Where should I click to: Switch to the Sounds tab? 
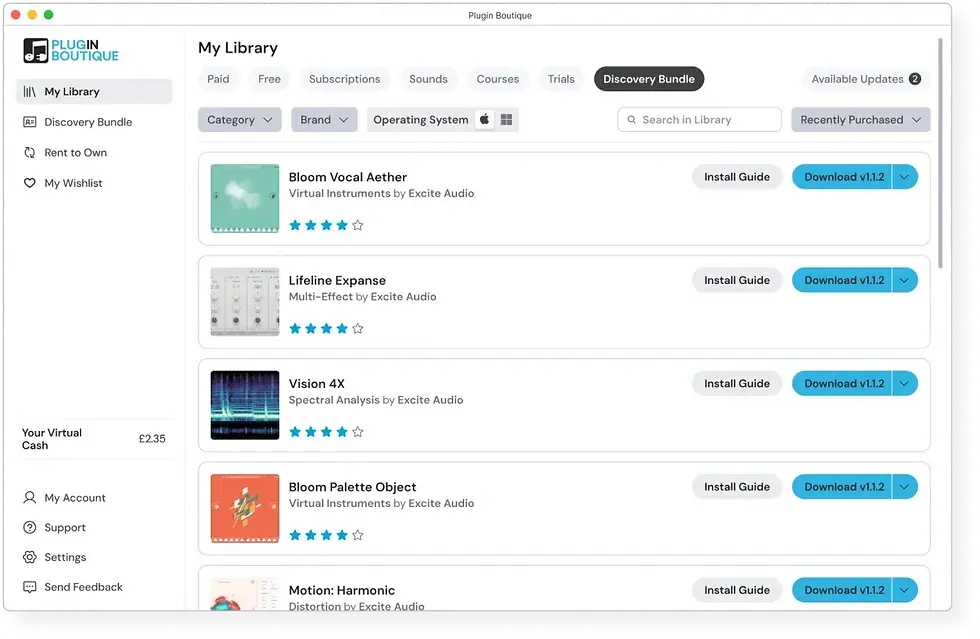tap(428, 79)
